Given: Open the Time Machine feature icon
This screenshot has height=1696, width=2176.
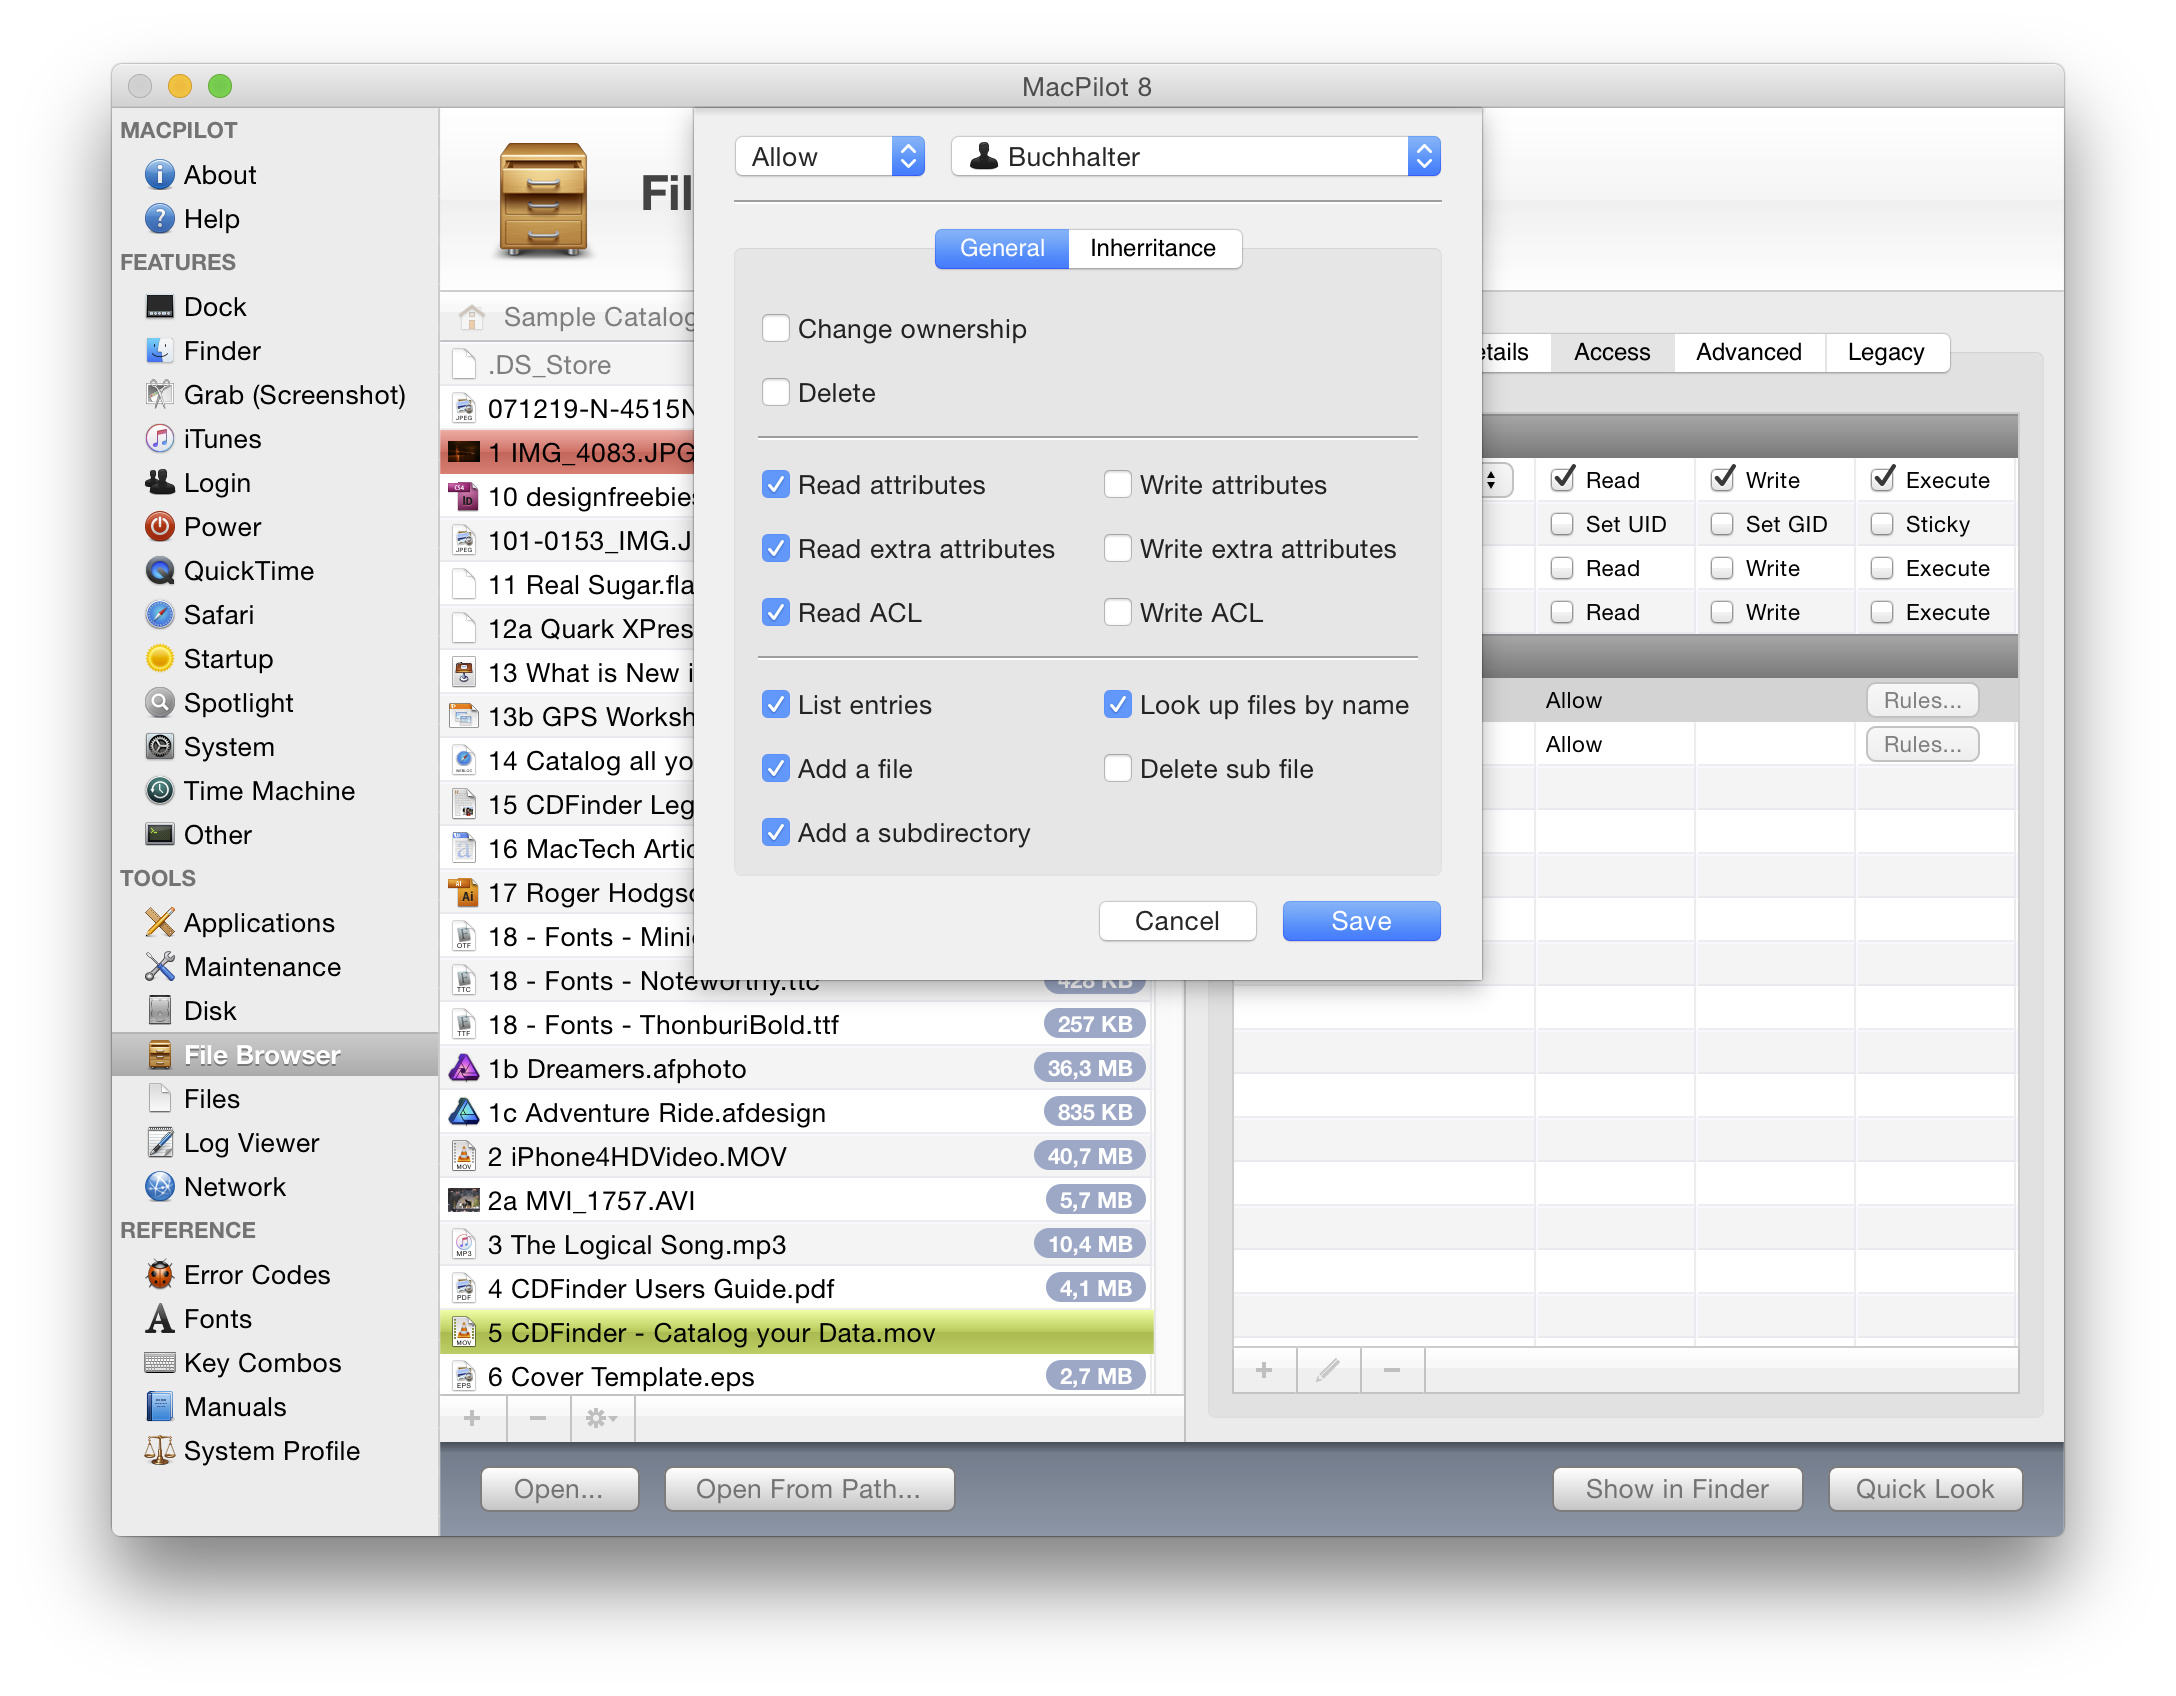Looking at the screenshot, I should tap(160, 791).
